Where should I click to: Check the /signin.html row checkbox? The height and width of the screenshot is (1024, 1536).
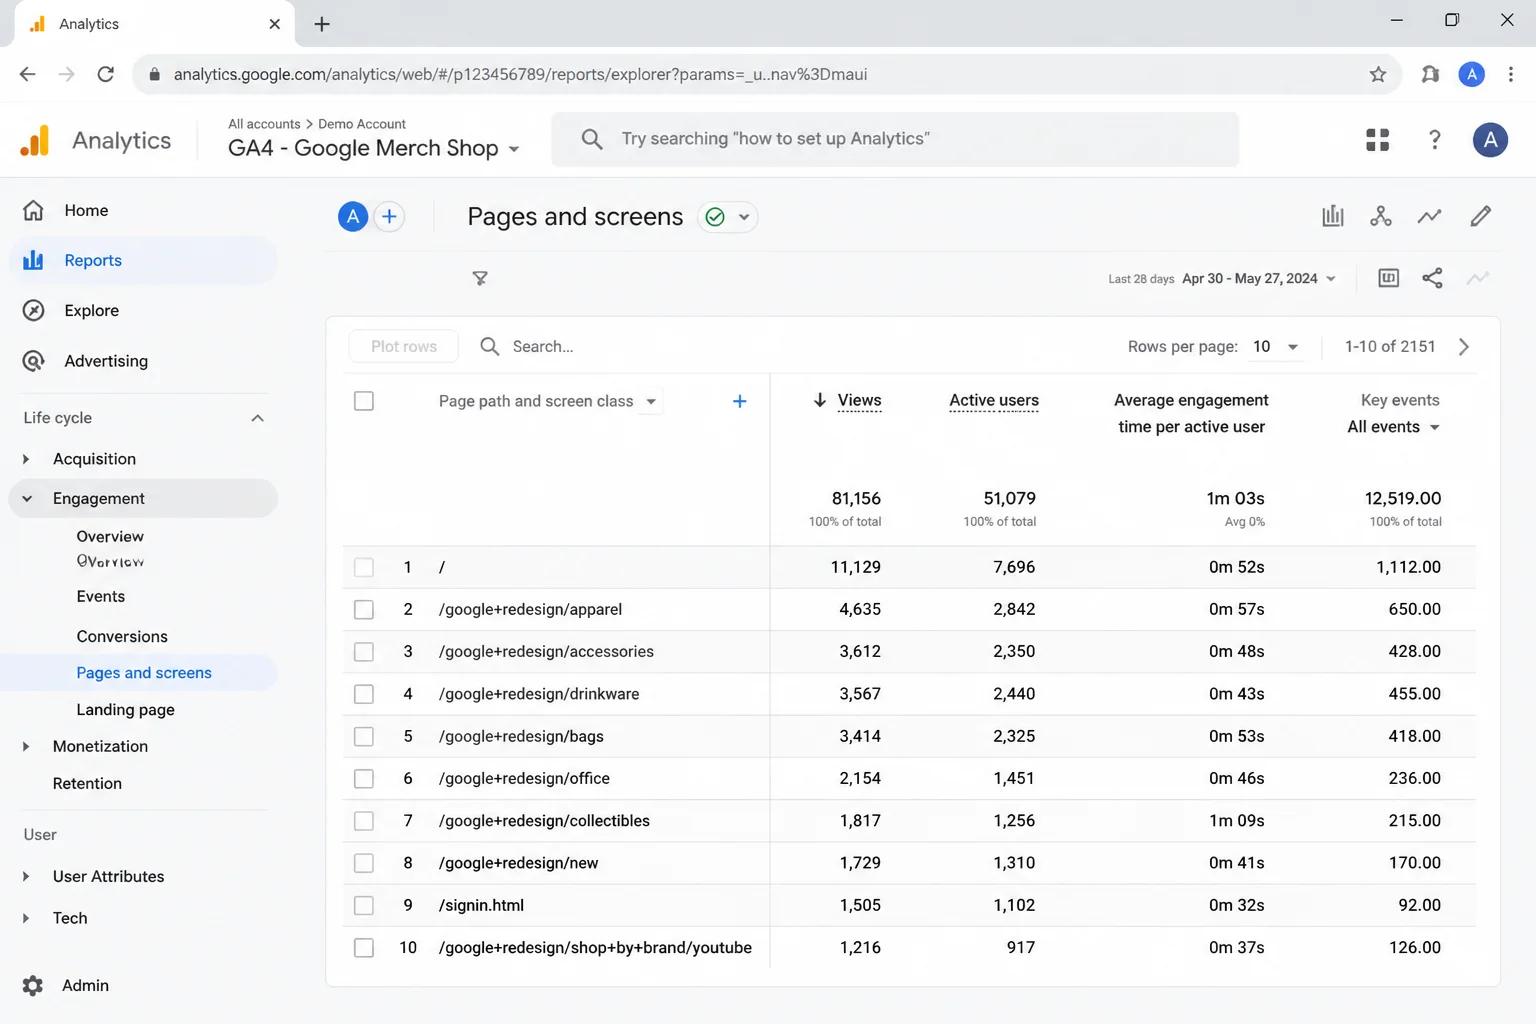click(x=364, y=905)
